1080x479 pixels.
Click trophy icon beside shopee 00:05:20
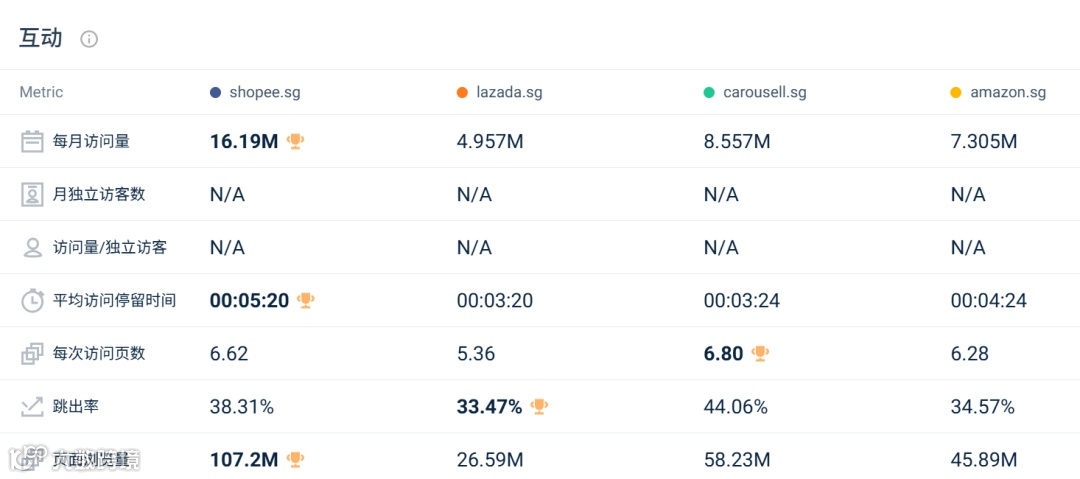pos(306,300)
